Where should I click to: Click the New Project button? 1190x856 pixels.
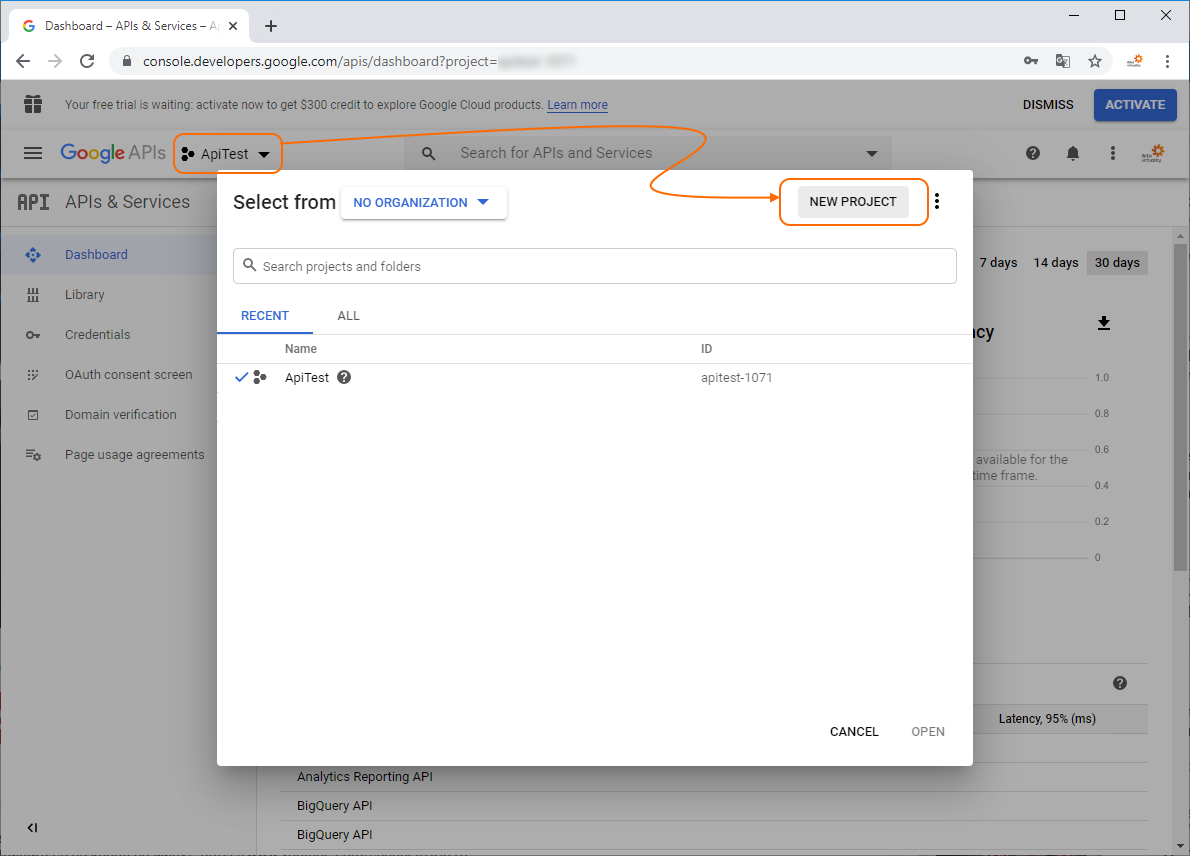(853, 201)
